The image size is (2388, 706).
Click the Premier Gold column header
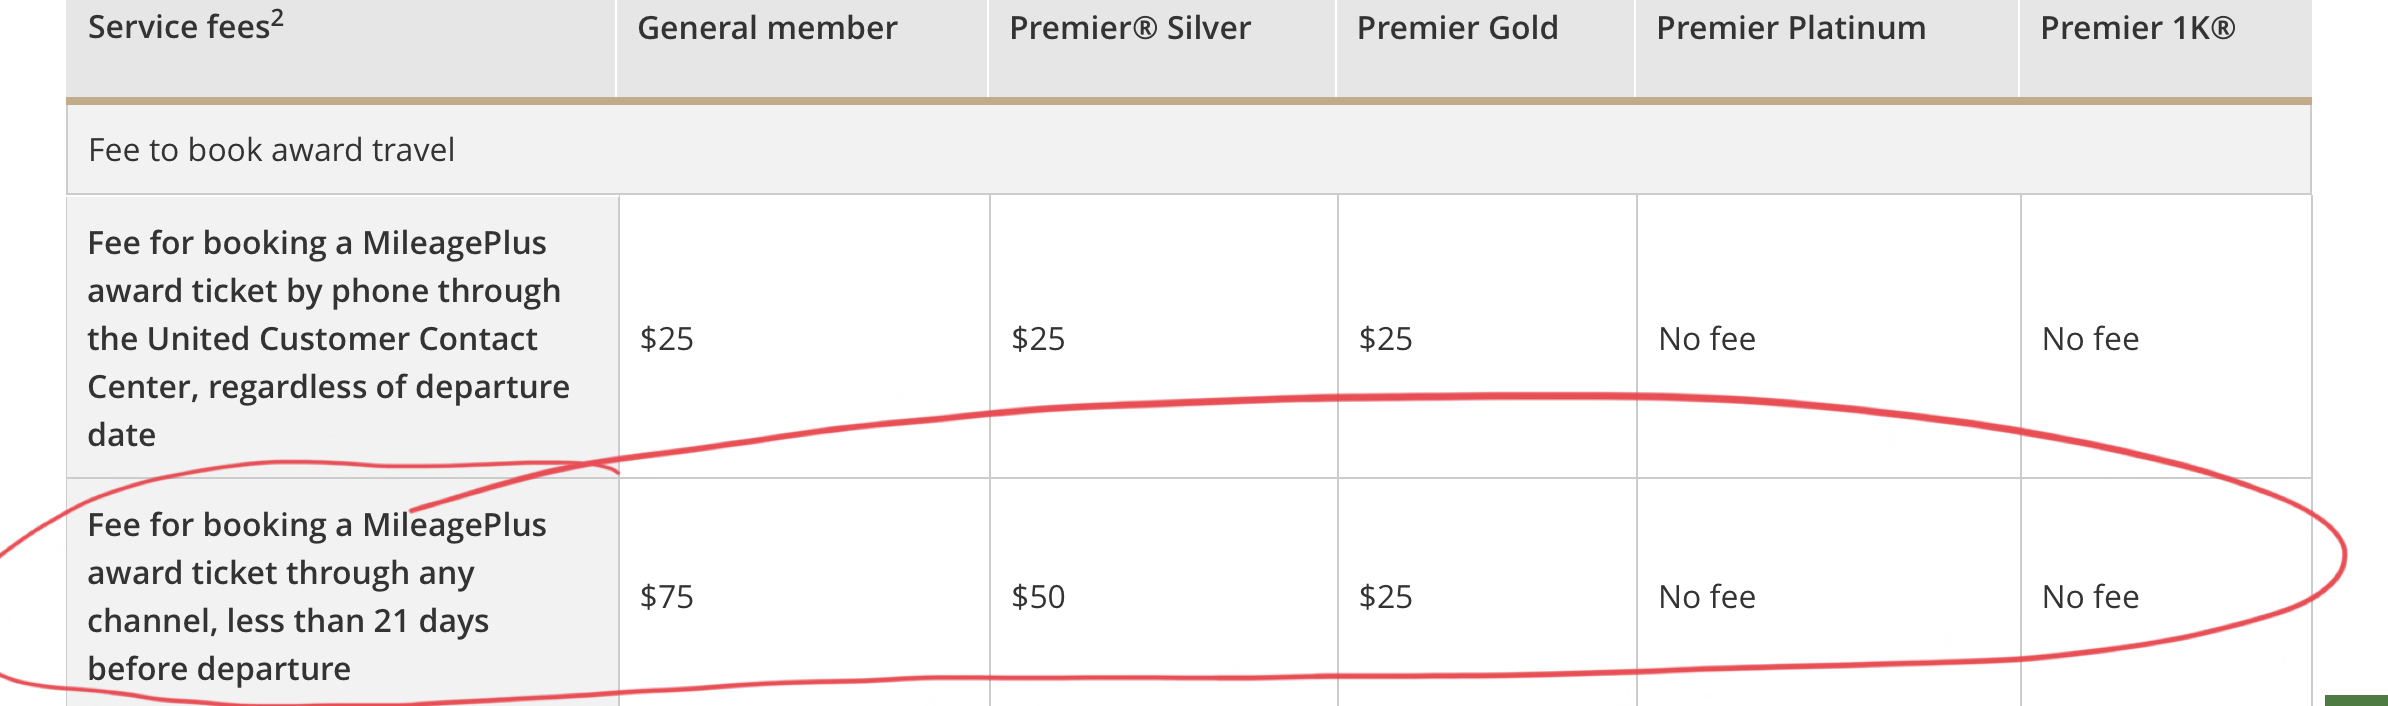coord(1457,28)
